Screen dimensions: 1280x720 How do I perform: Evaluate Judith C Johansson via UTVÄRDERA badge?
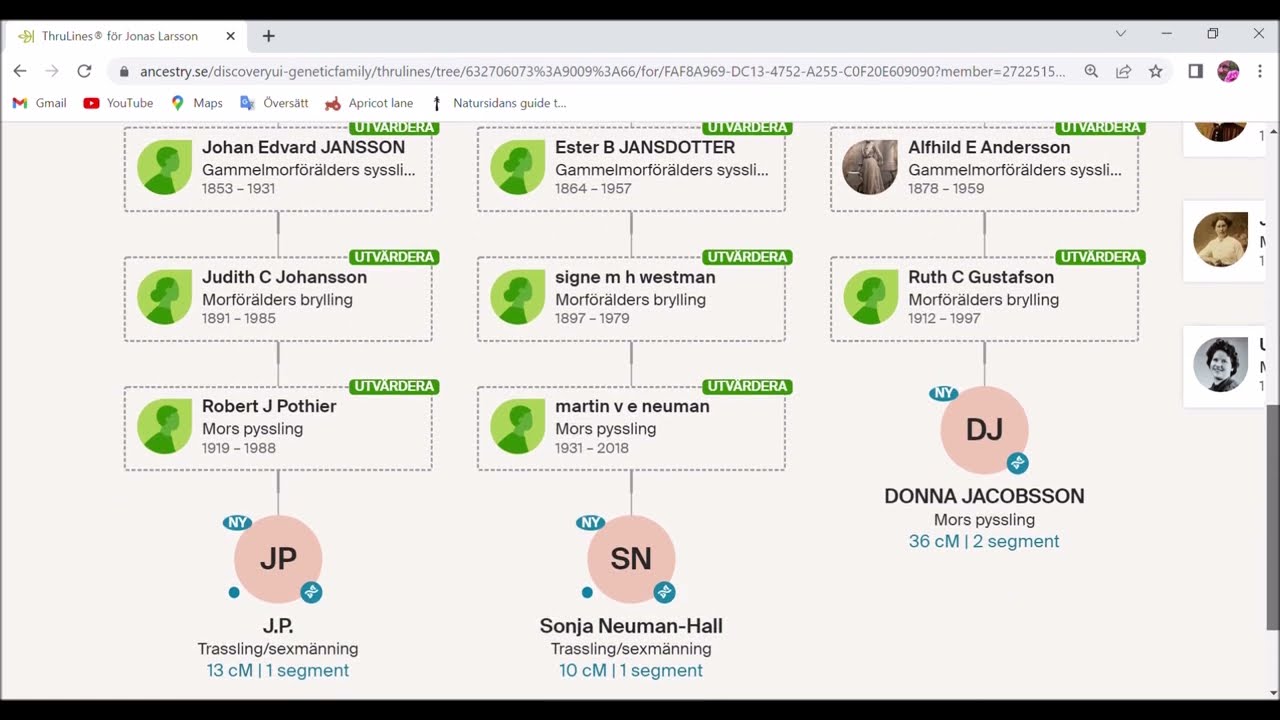(394, 257)
